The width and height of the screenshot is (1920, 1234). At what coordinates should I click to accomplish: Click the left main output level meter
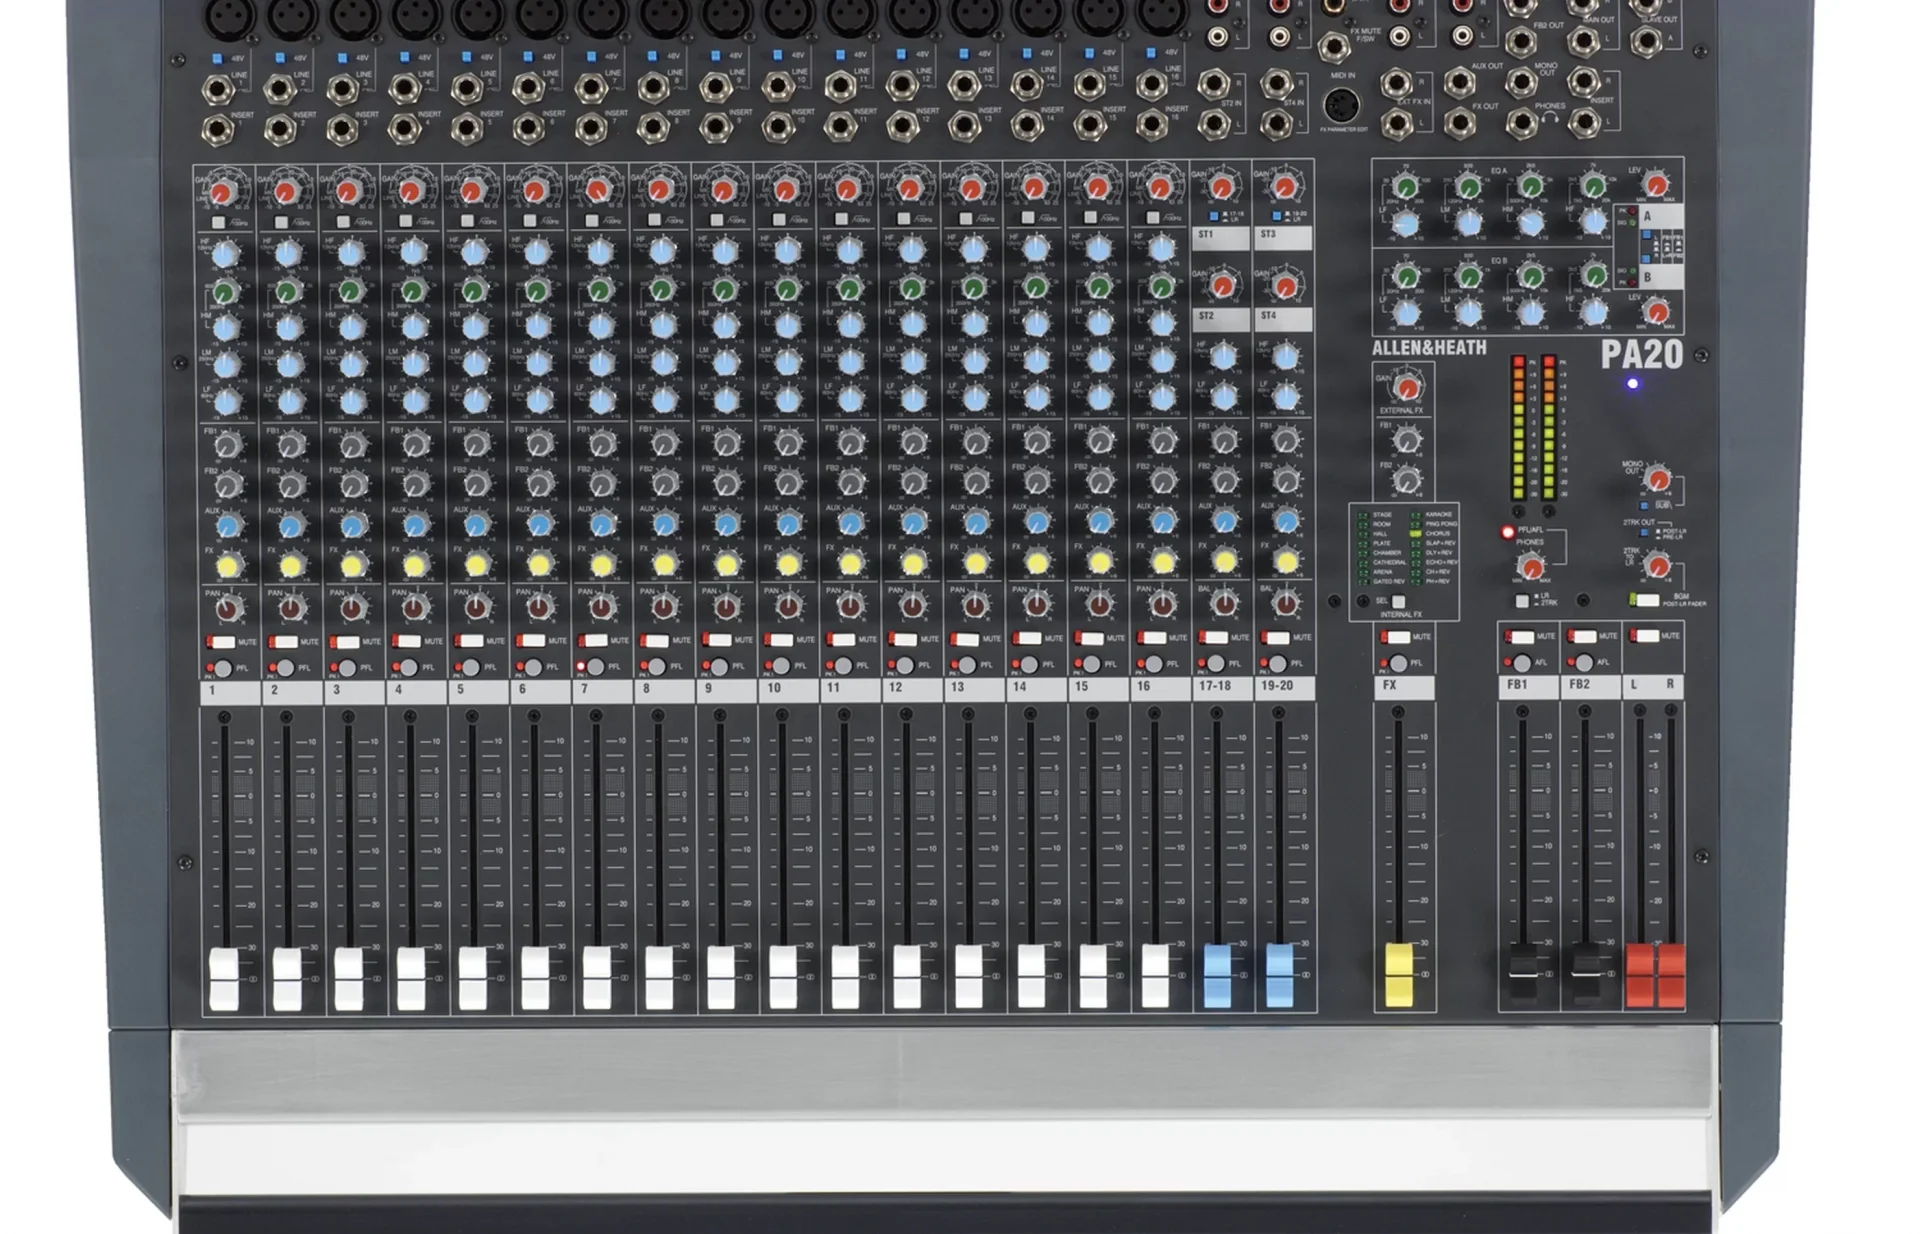click(1518, 427)
